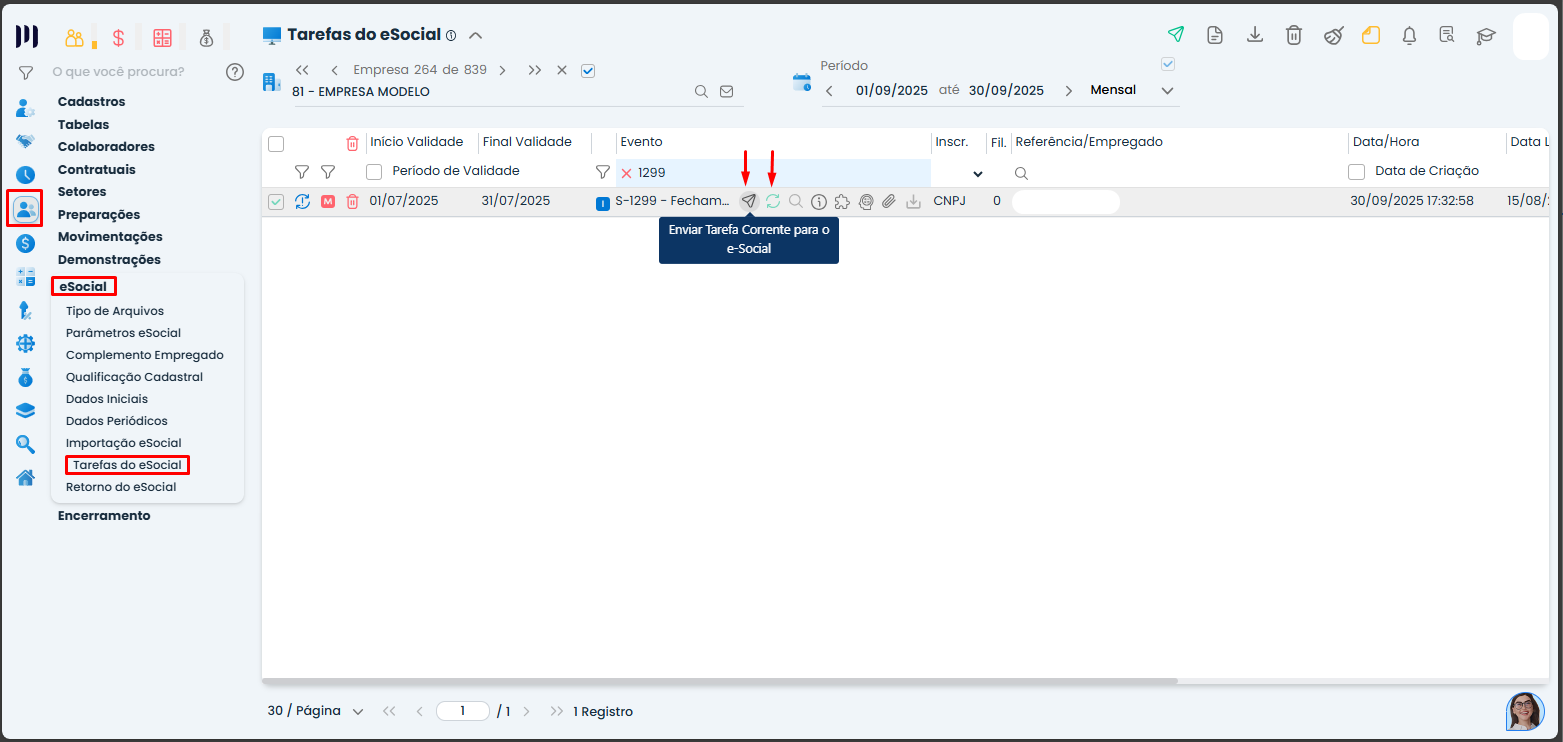Click the green paper-plane send icon in top toolbar
Image resolution: width=1563 pixels, height=742 pixels.
(1176, 35)
